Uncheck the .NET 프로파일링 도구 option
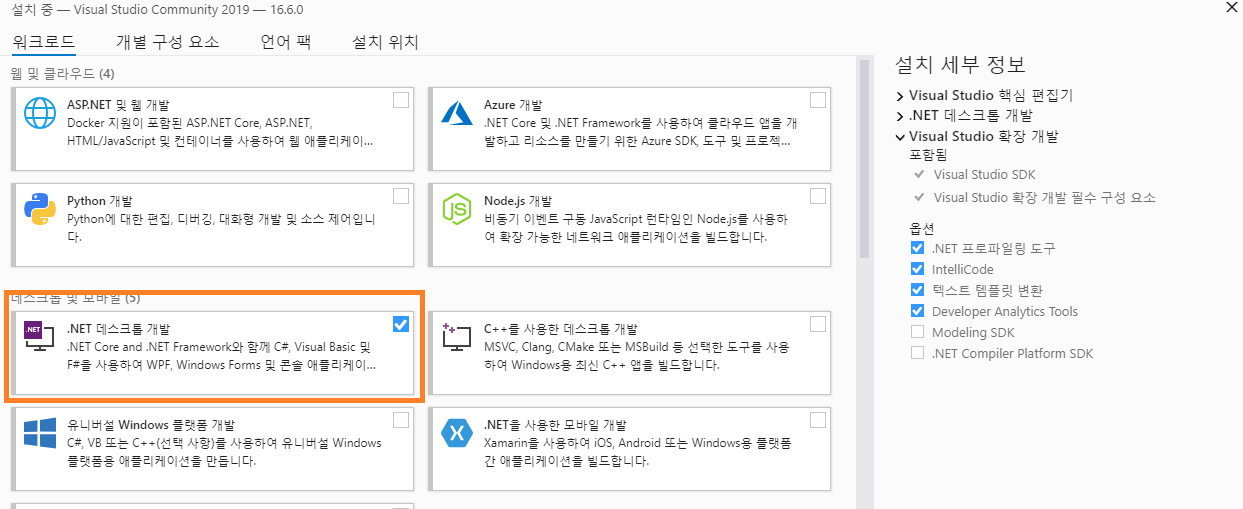 [918, 248]
